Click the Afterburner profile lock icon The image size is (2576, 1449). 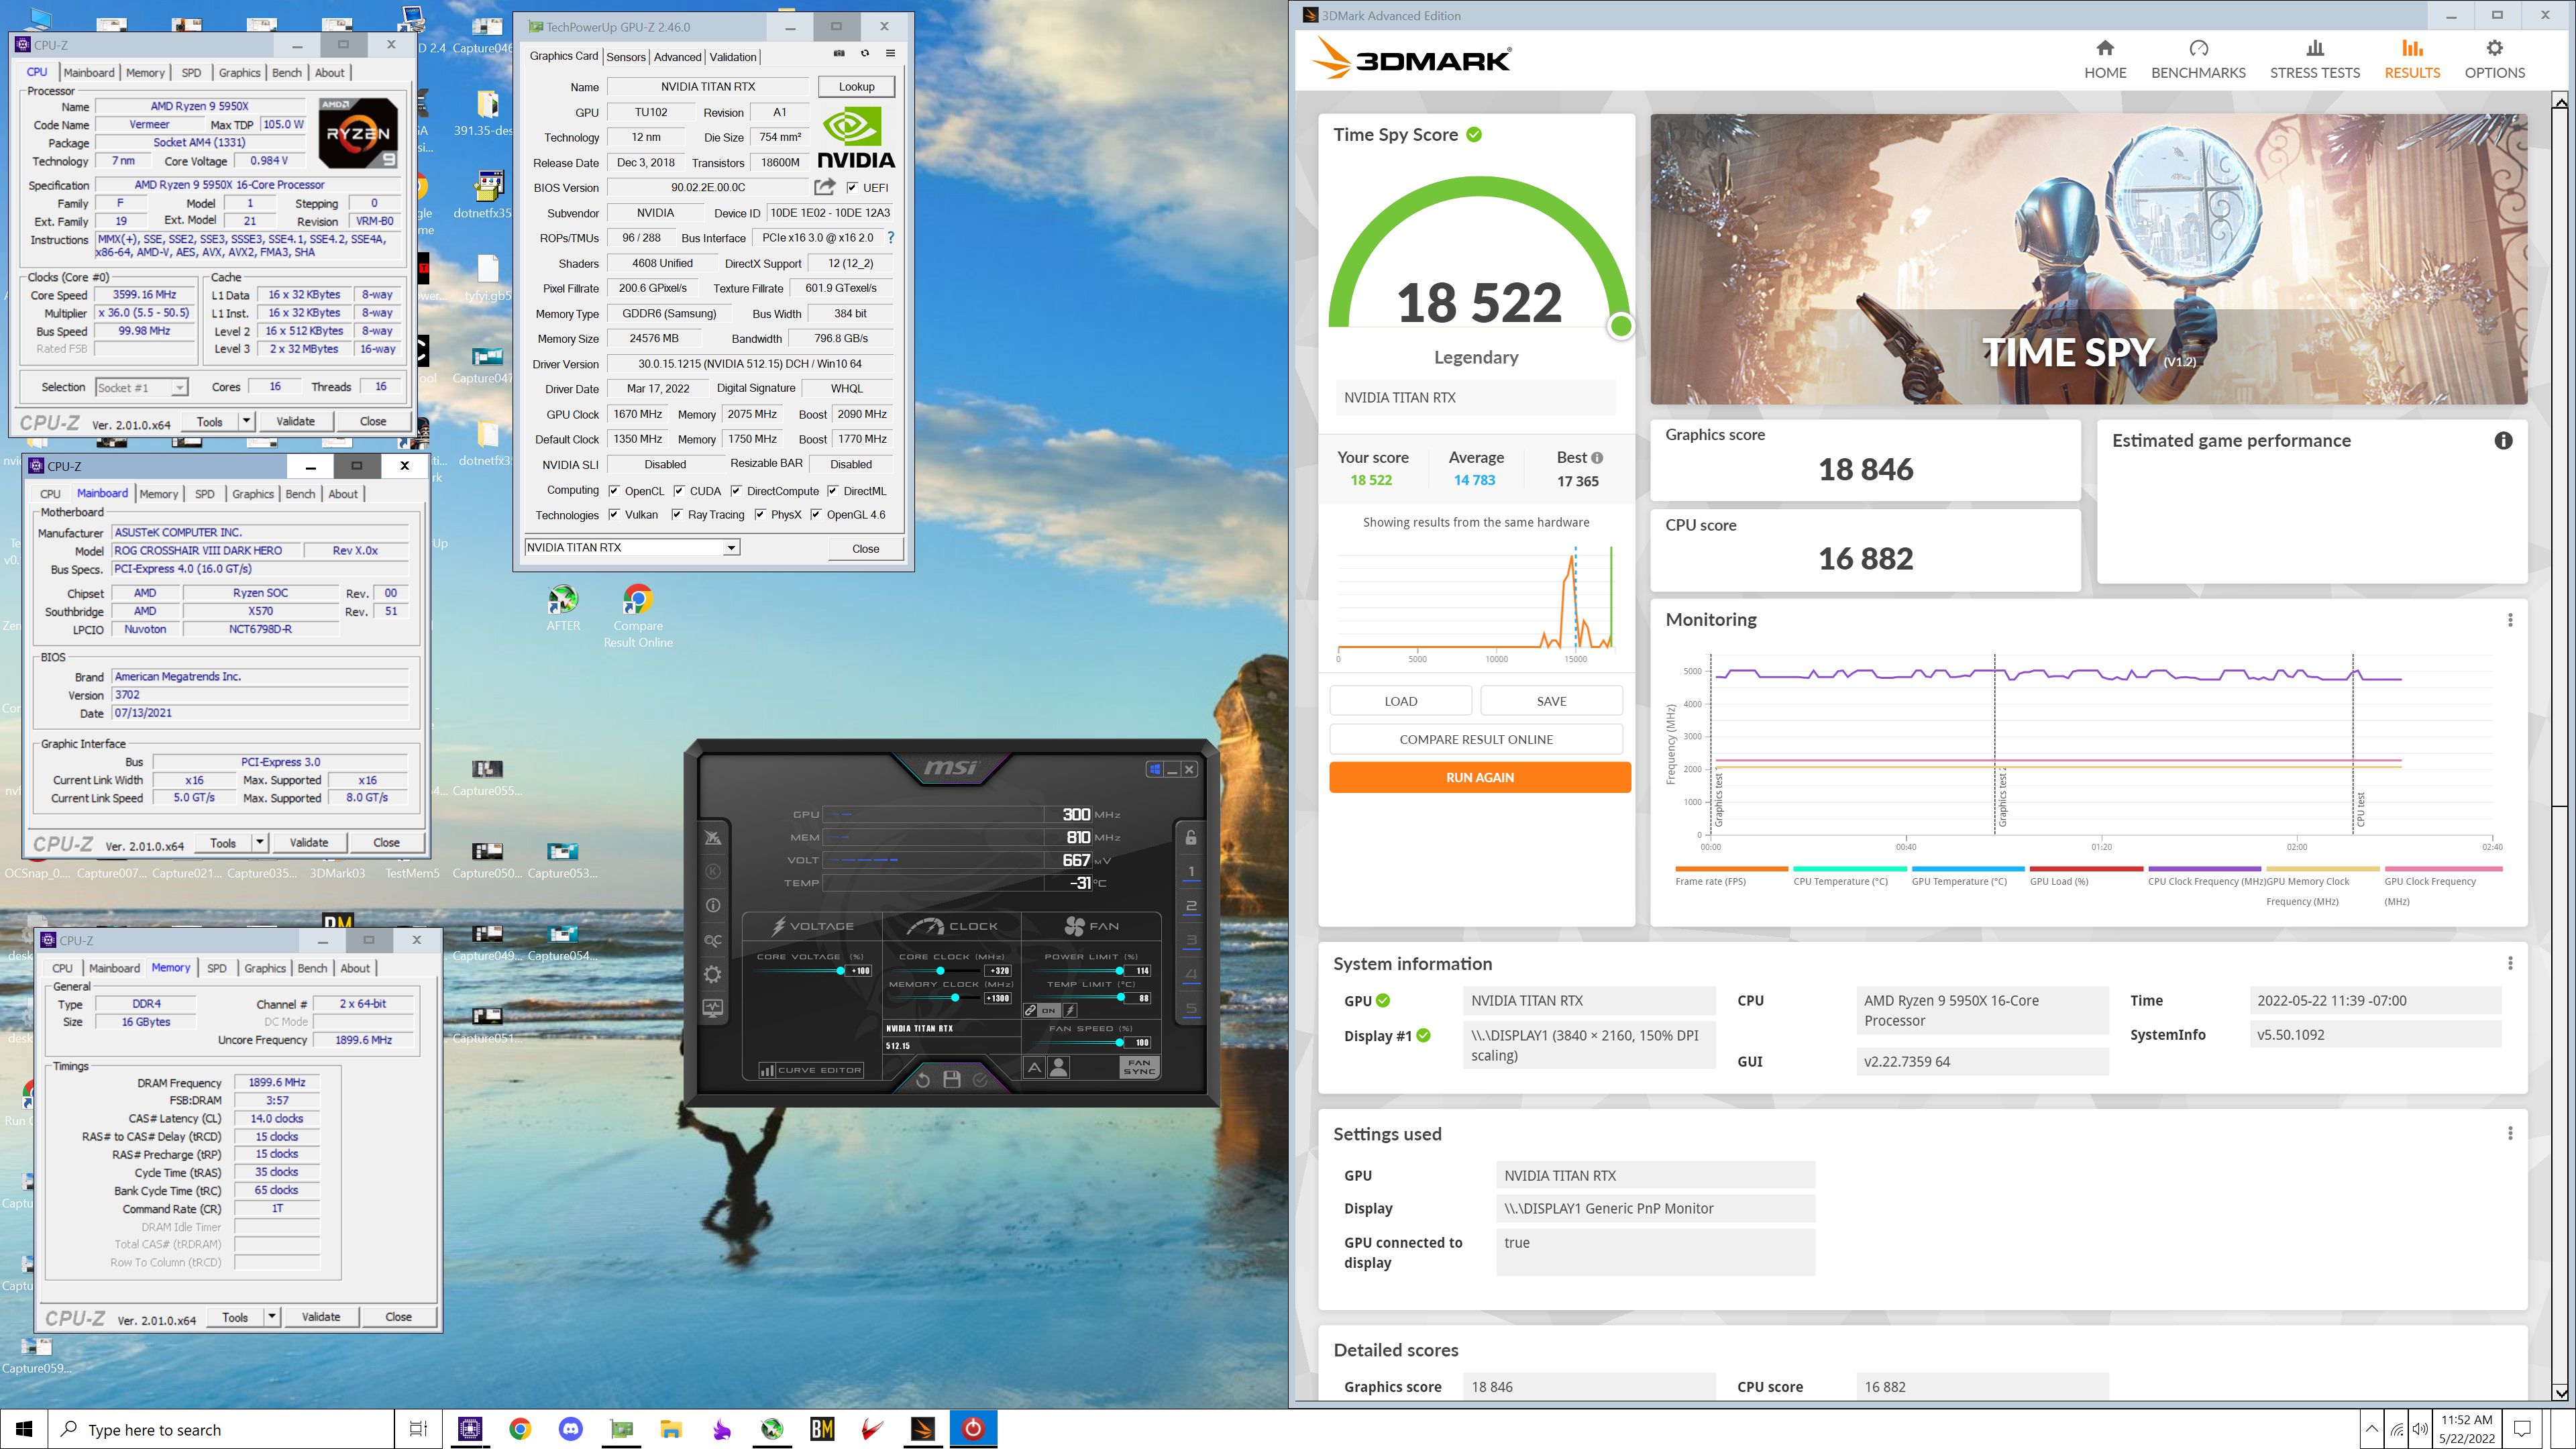point(1190,838)
